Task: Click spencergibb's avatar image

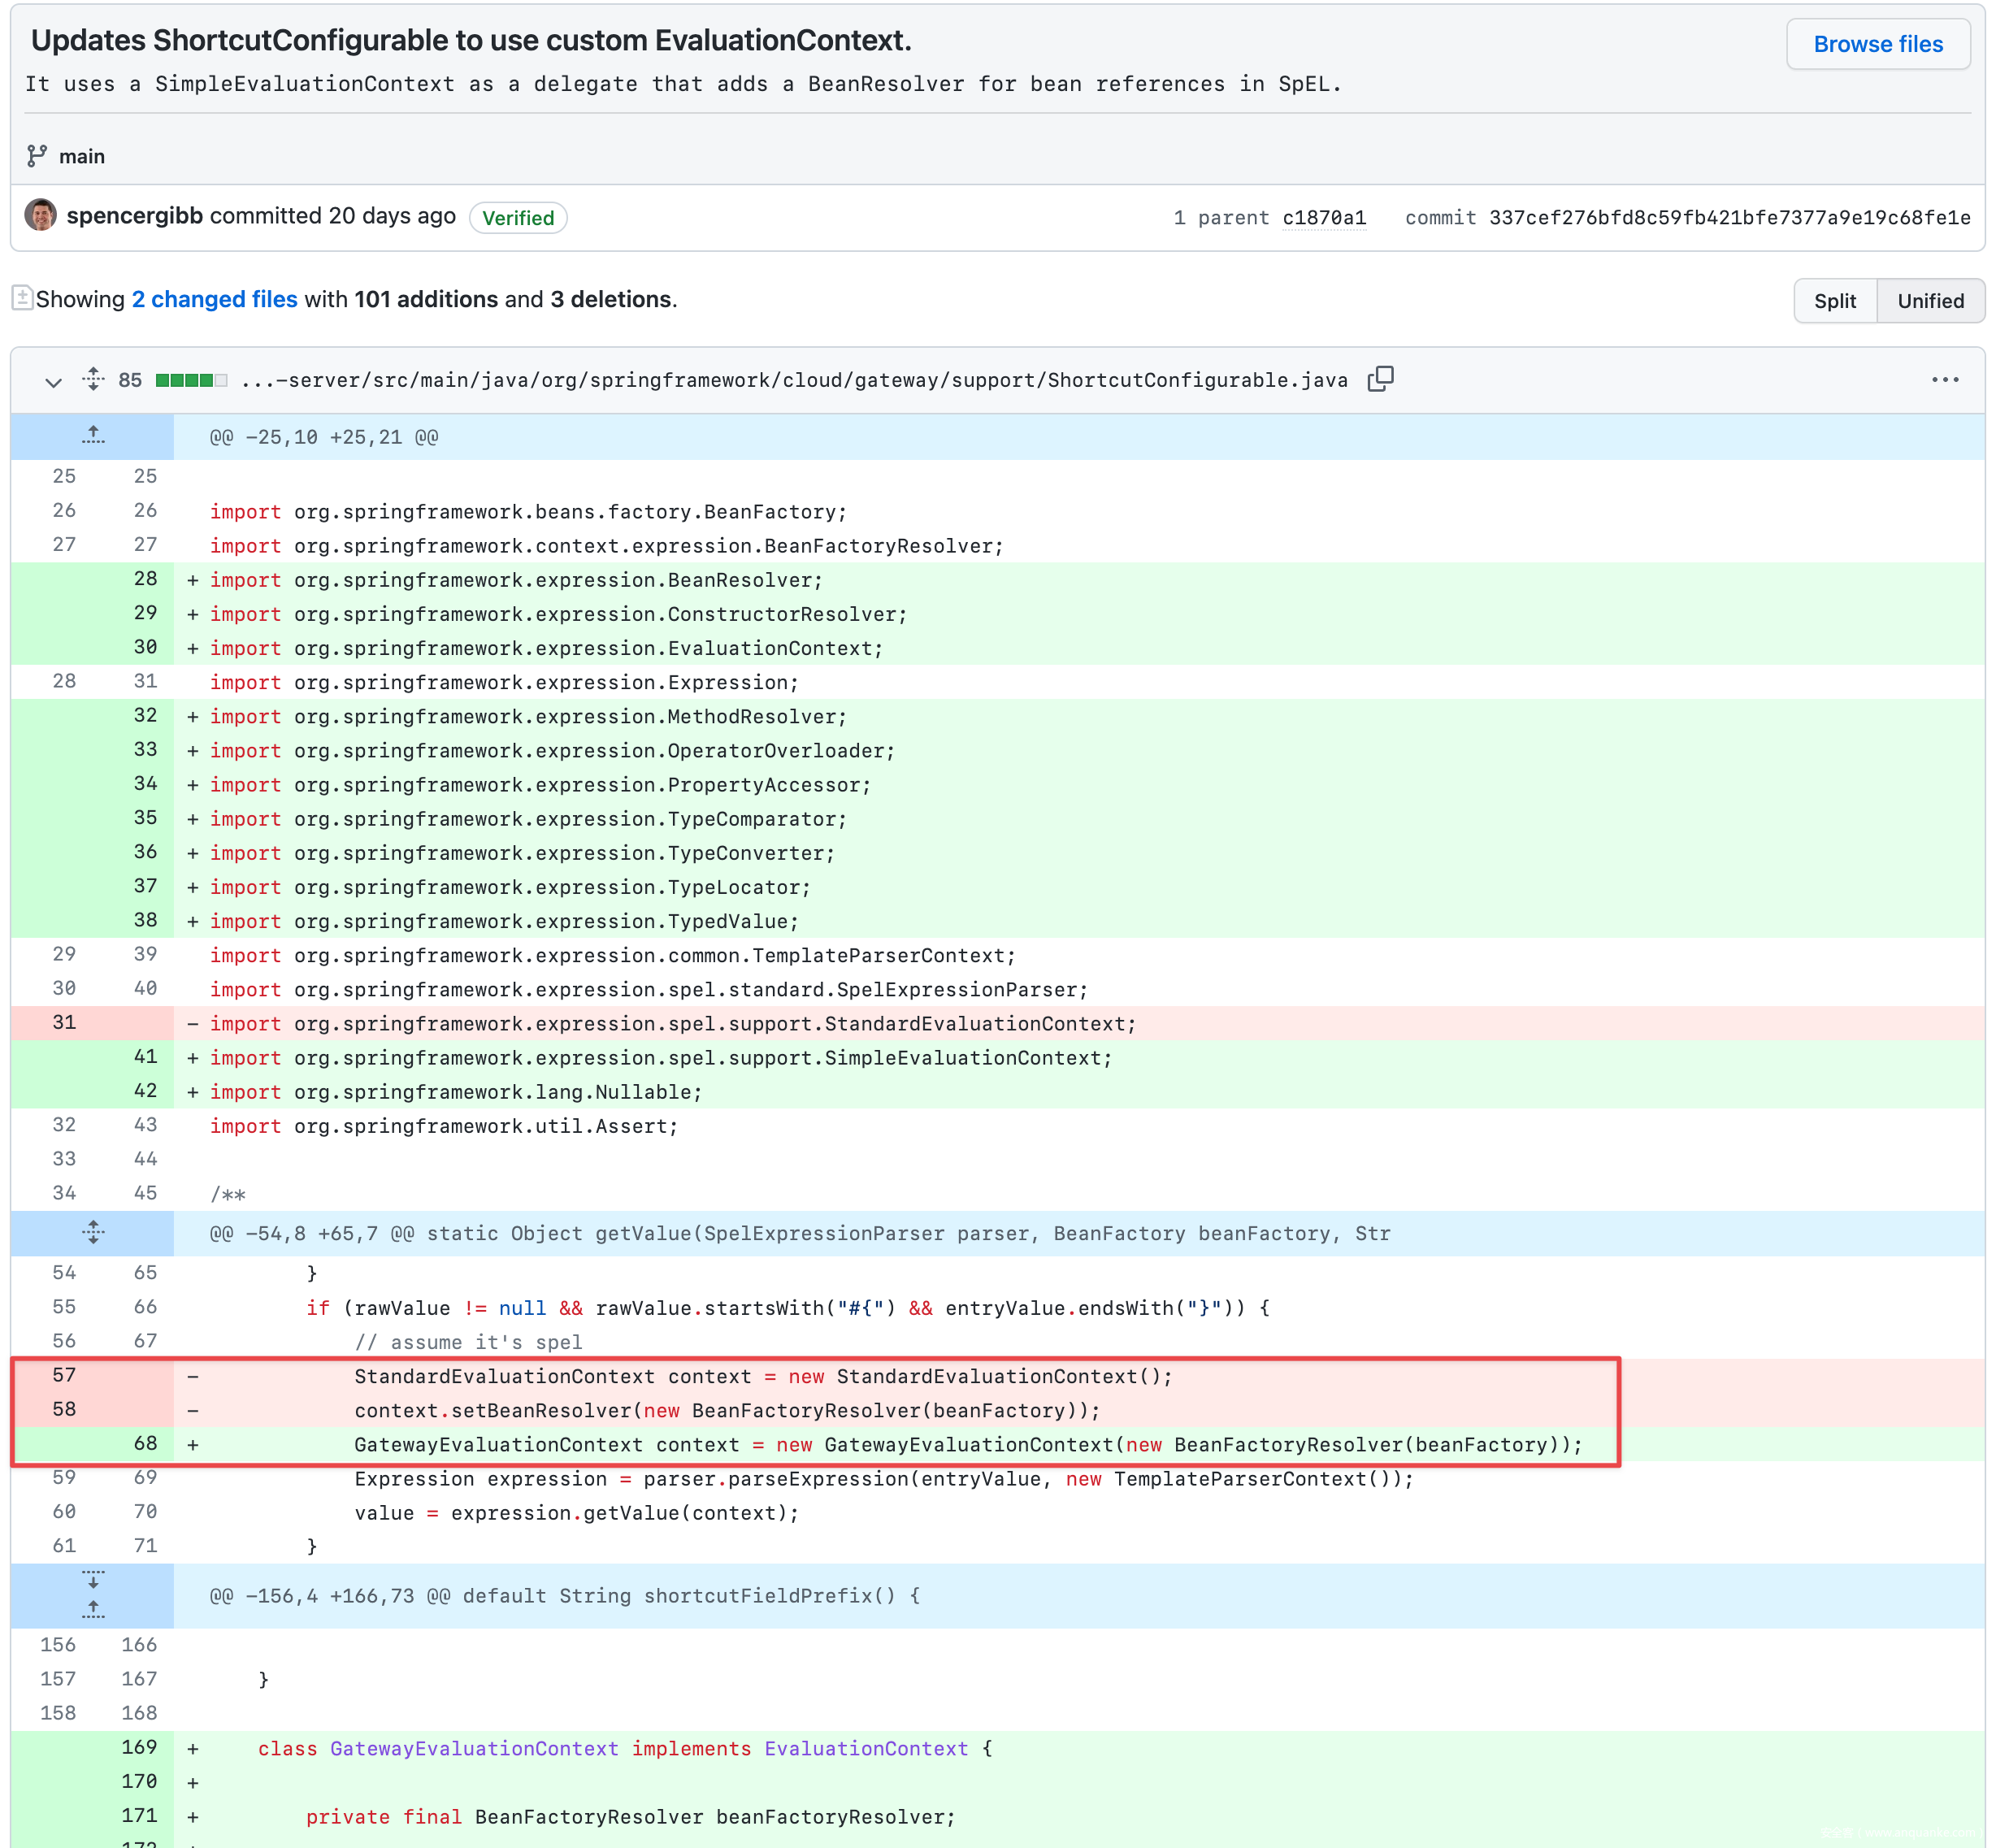Action: (x=41, y=215)
